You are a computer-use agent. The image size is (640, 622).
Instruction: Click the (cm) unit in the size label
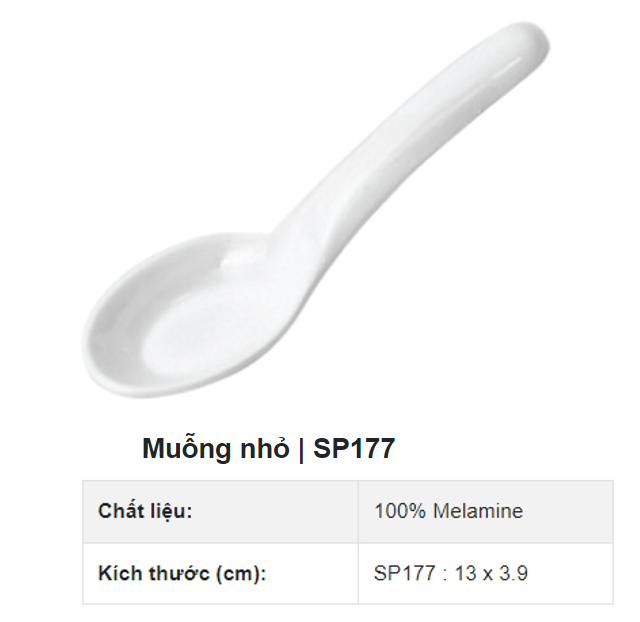point(245,574)
